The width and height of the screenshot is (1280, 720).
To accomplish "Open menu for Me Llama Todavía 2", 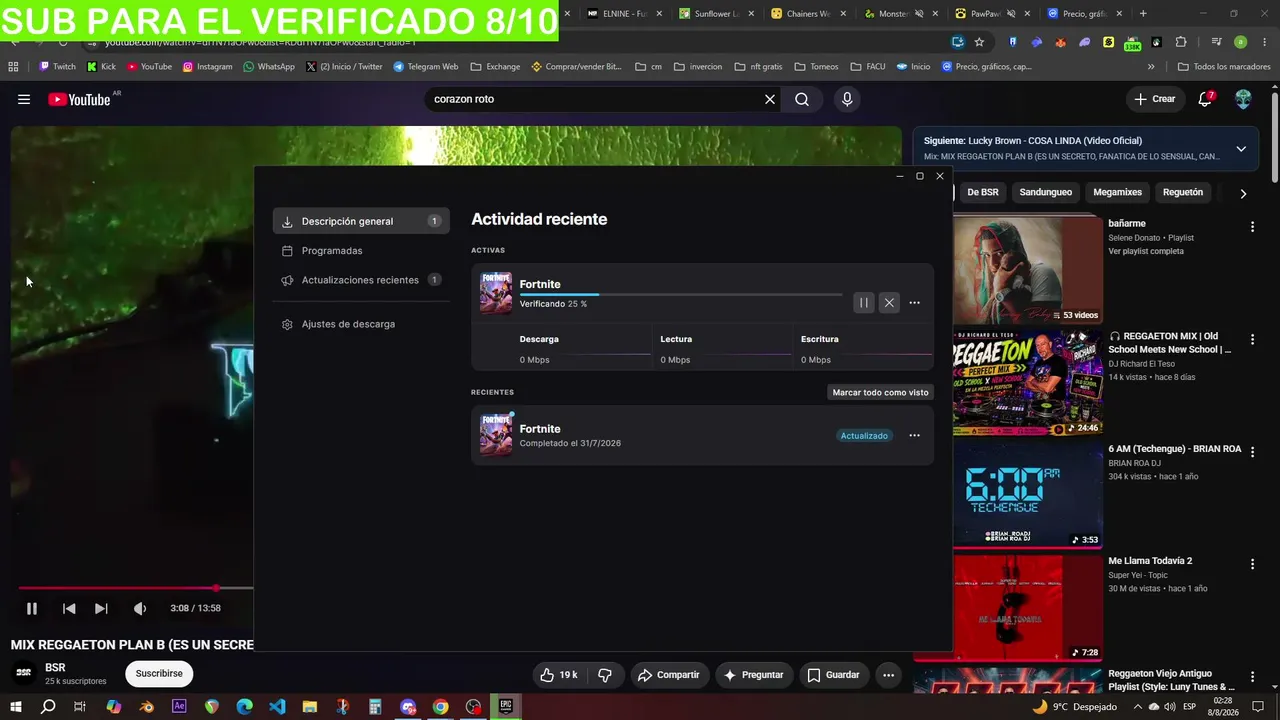I will coord(1252,564).
